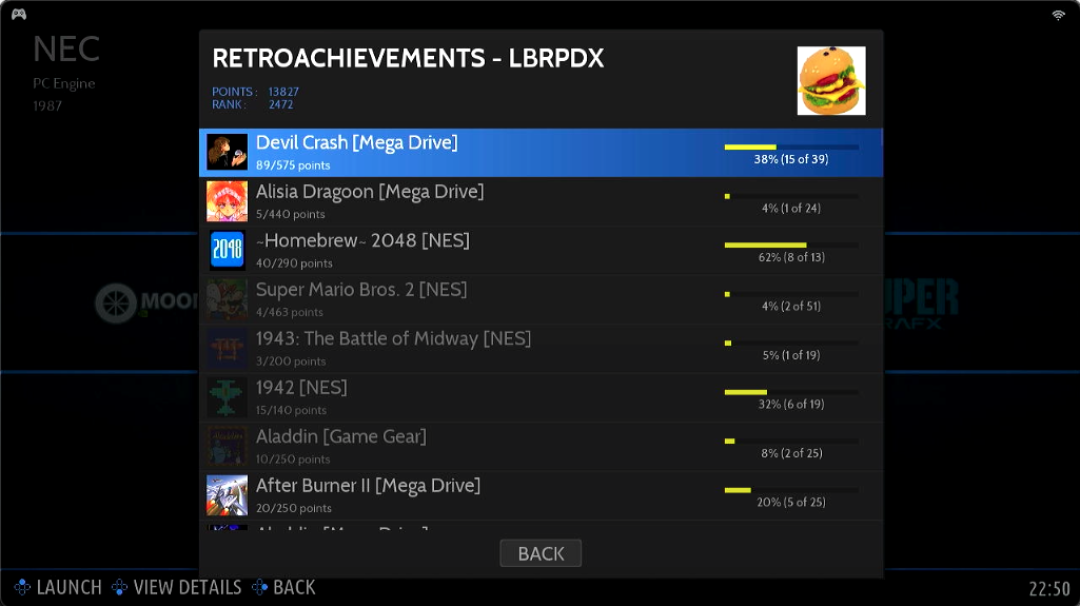
Task: Select the Aladdin [Game Gear] title
Action: [341, 436]
